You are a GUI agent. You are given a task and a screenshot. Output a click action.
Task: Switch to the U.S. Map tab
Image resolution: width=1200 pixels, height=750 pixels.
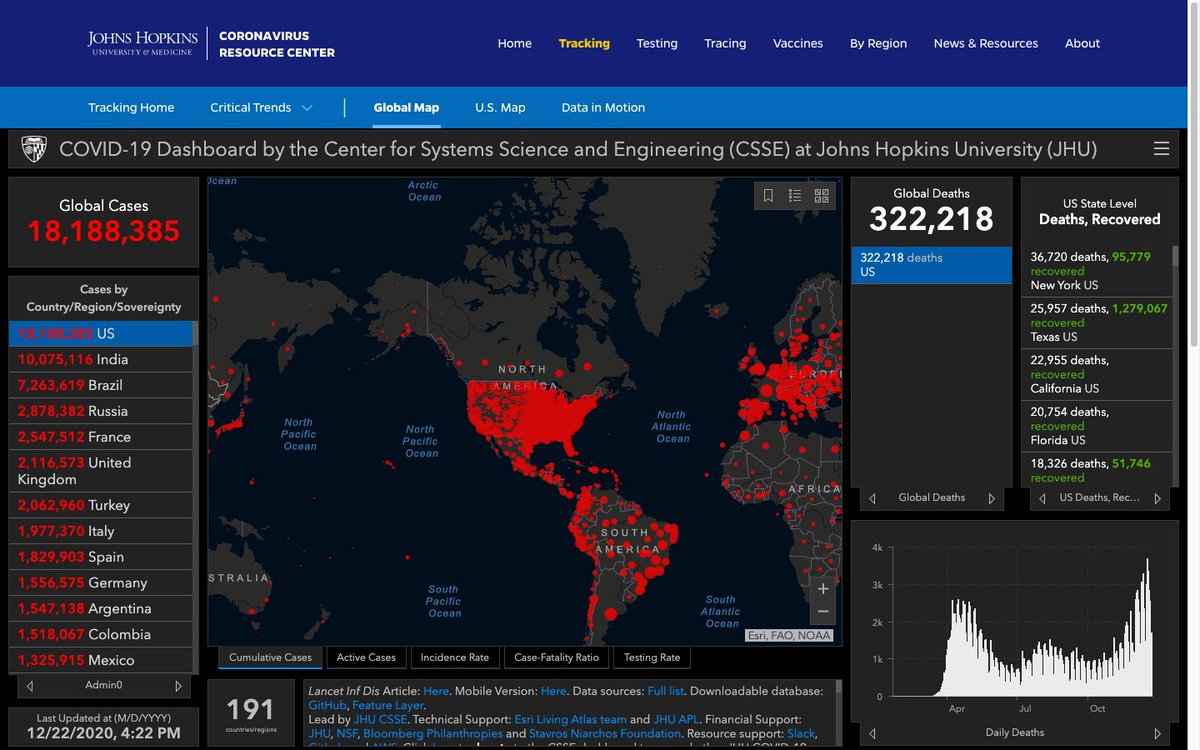(x=500, y=107)
